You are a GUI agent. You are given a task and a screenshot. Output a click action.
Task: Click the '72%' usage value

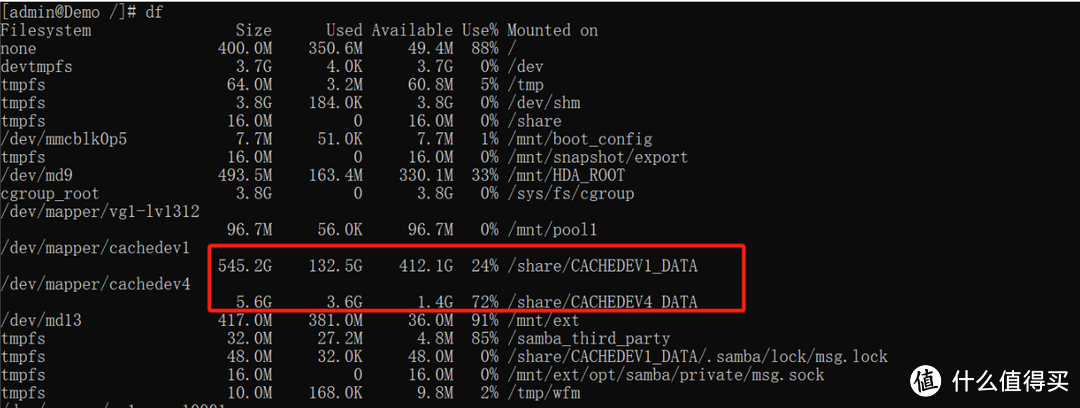(485, 302)
